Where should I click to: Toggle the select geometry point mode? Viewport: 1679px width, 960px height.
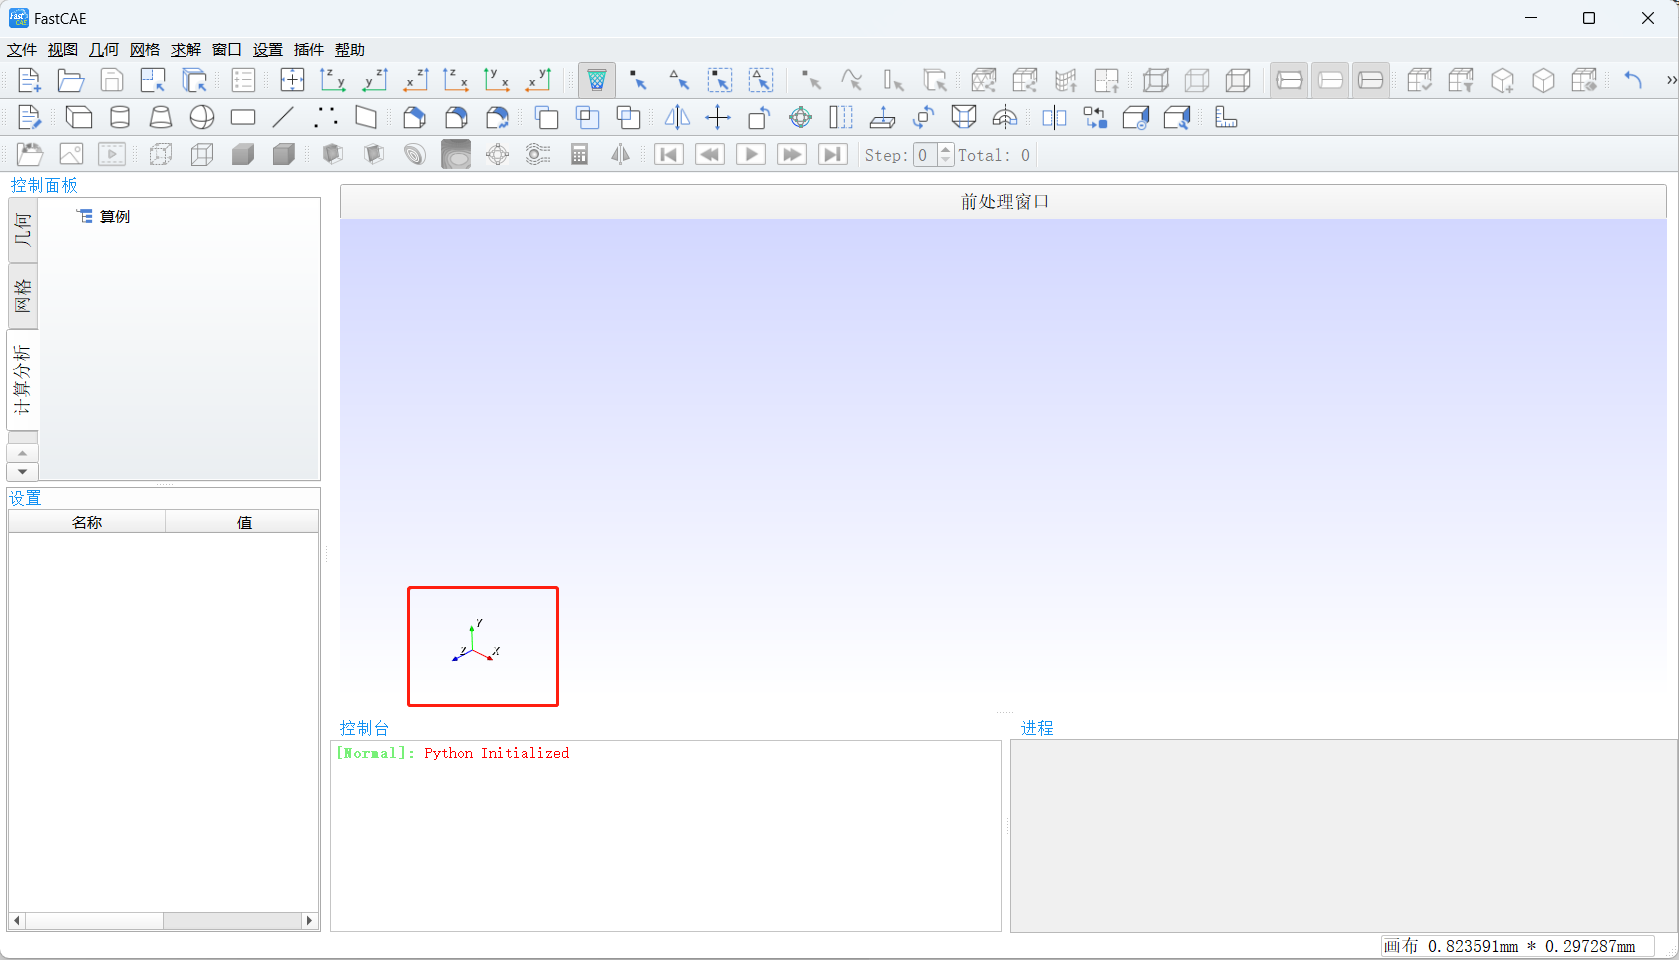[x=811, y=80]
